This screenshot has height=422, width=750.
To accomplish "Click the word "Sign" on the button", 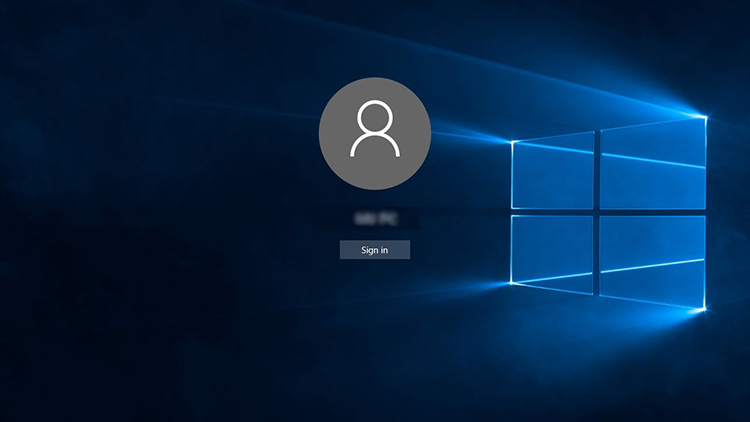I will [368, 250].
